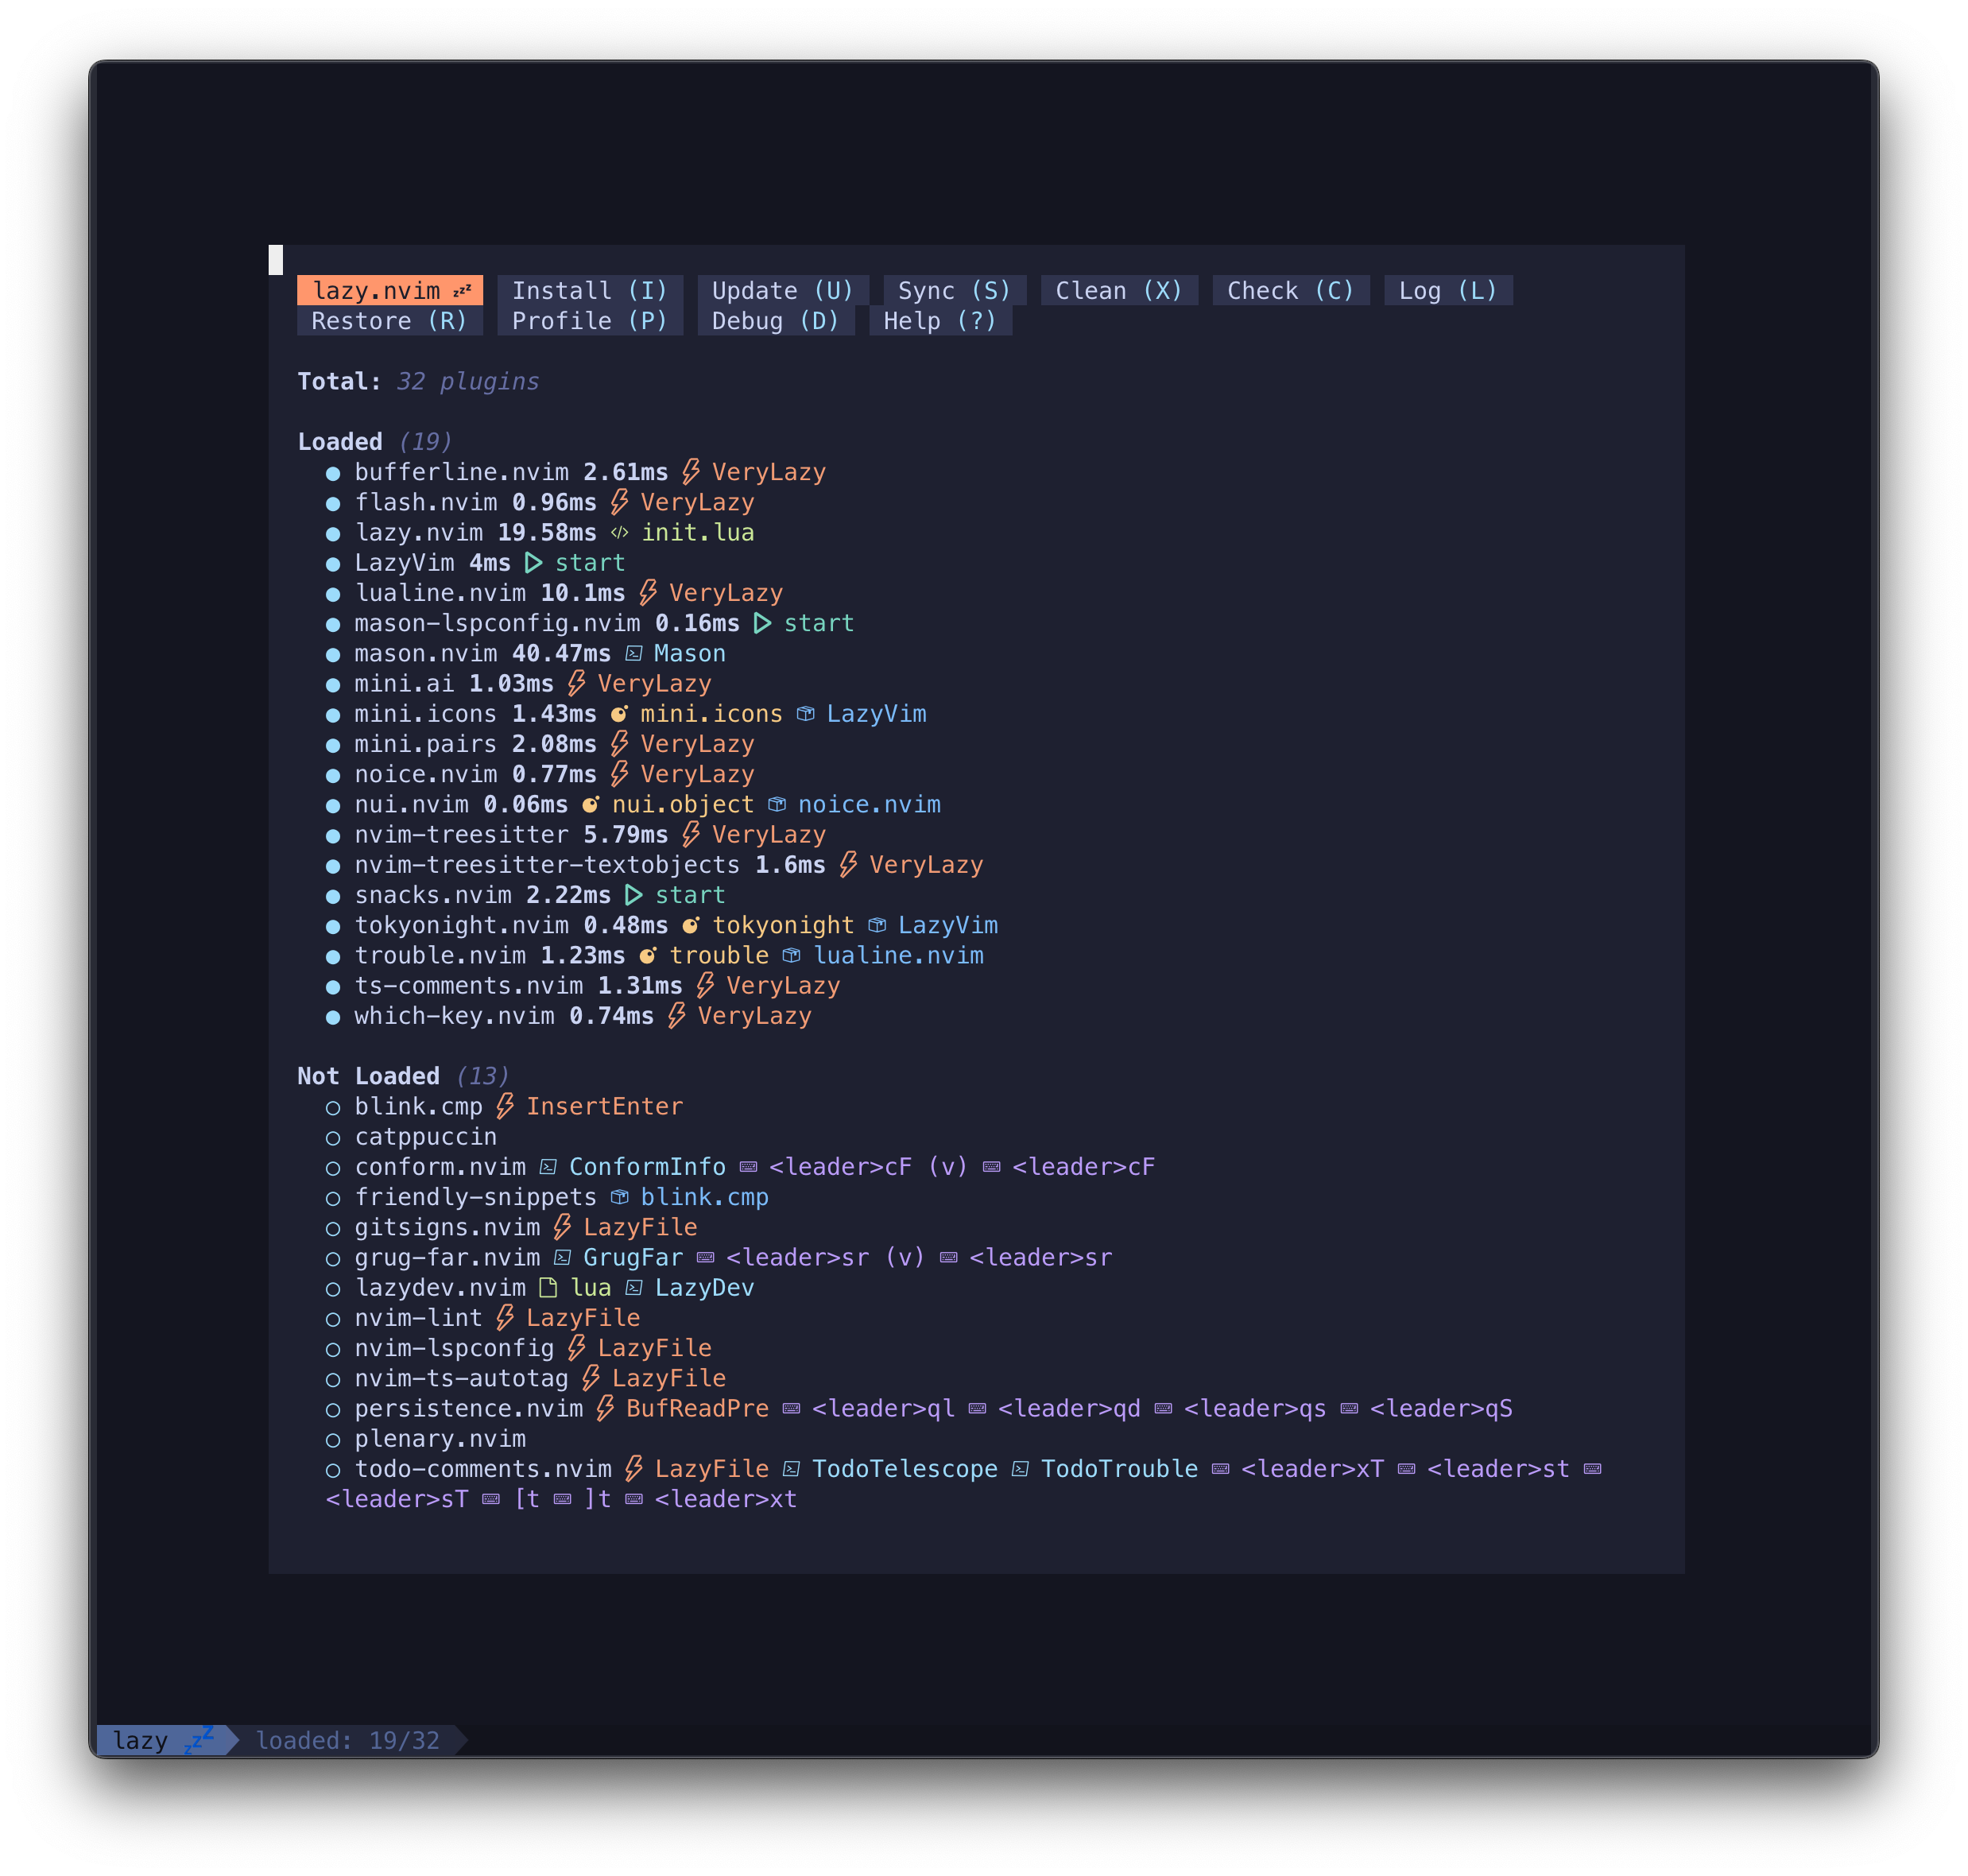This screenshot has height=1876, width=1968.
Task: Click the gitsigns.nvim entry
Action: coord(447,1228)
